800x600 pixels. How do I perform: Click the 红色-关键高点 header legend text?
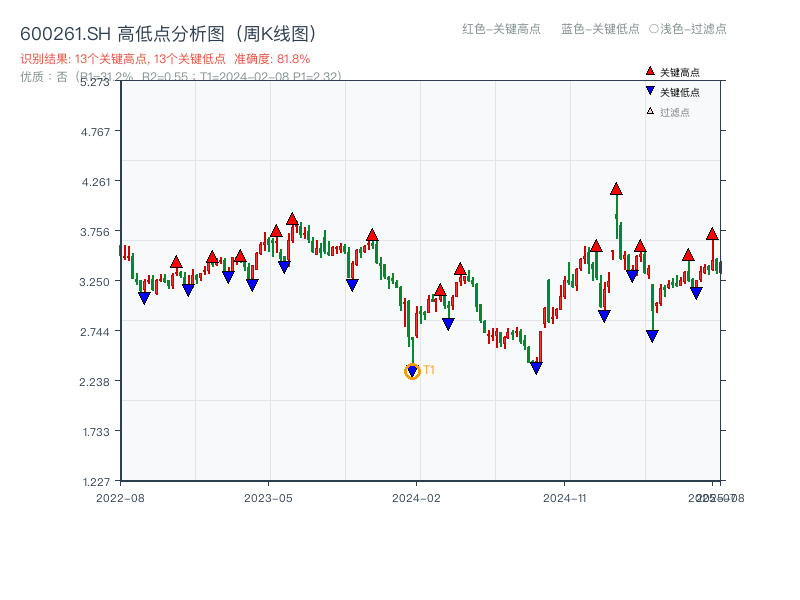coord(501,29)
